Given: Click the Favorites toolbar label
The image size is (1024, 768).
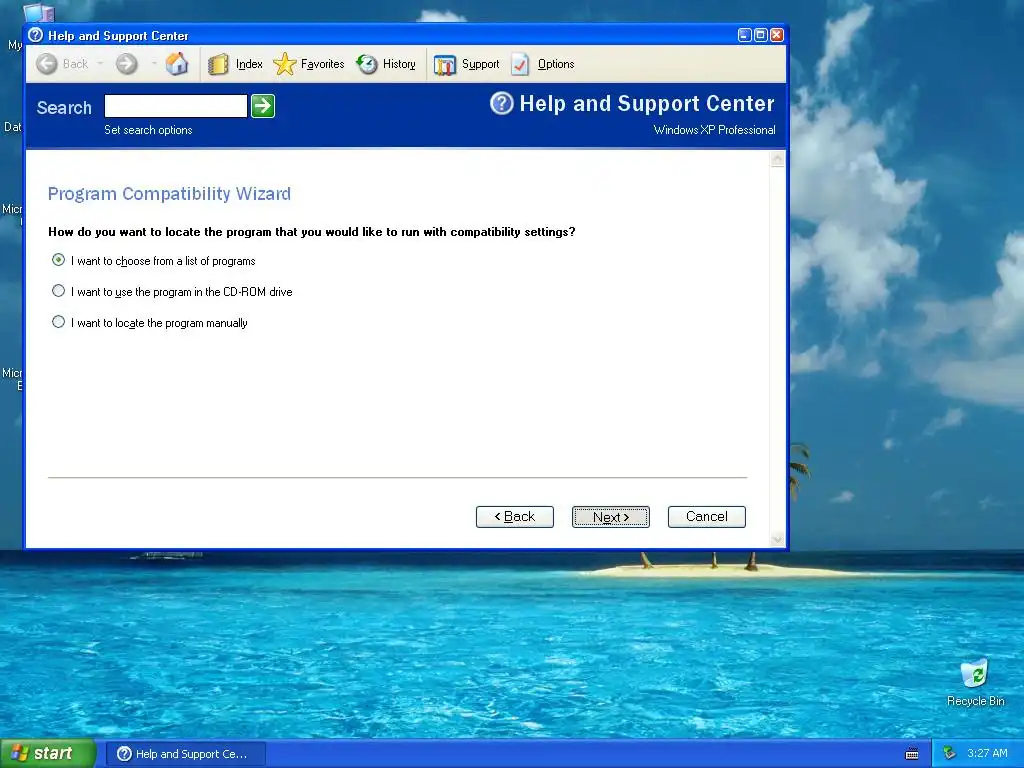Looking at the screenshot, I should pos(322,64).
